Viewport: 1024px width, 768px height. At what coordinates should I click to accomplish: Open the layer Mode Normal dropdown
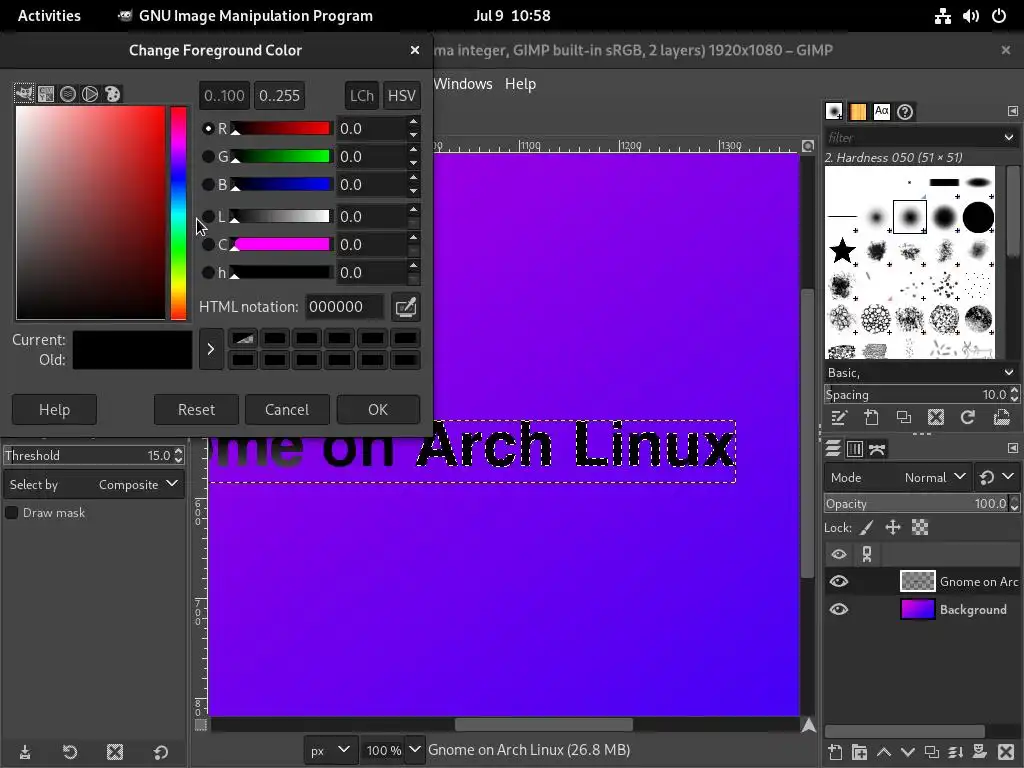click(897, 477)
